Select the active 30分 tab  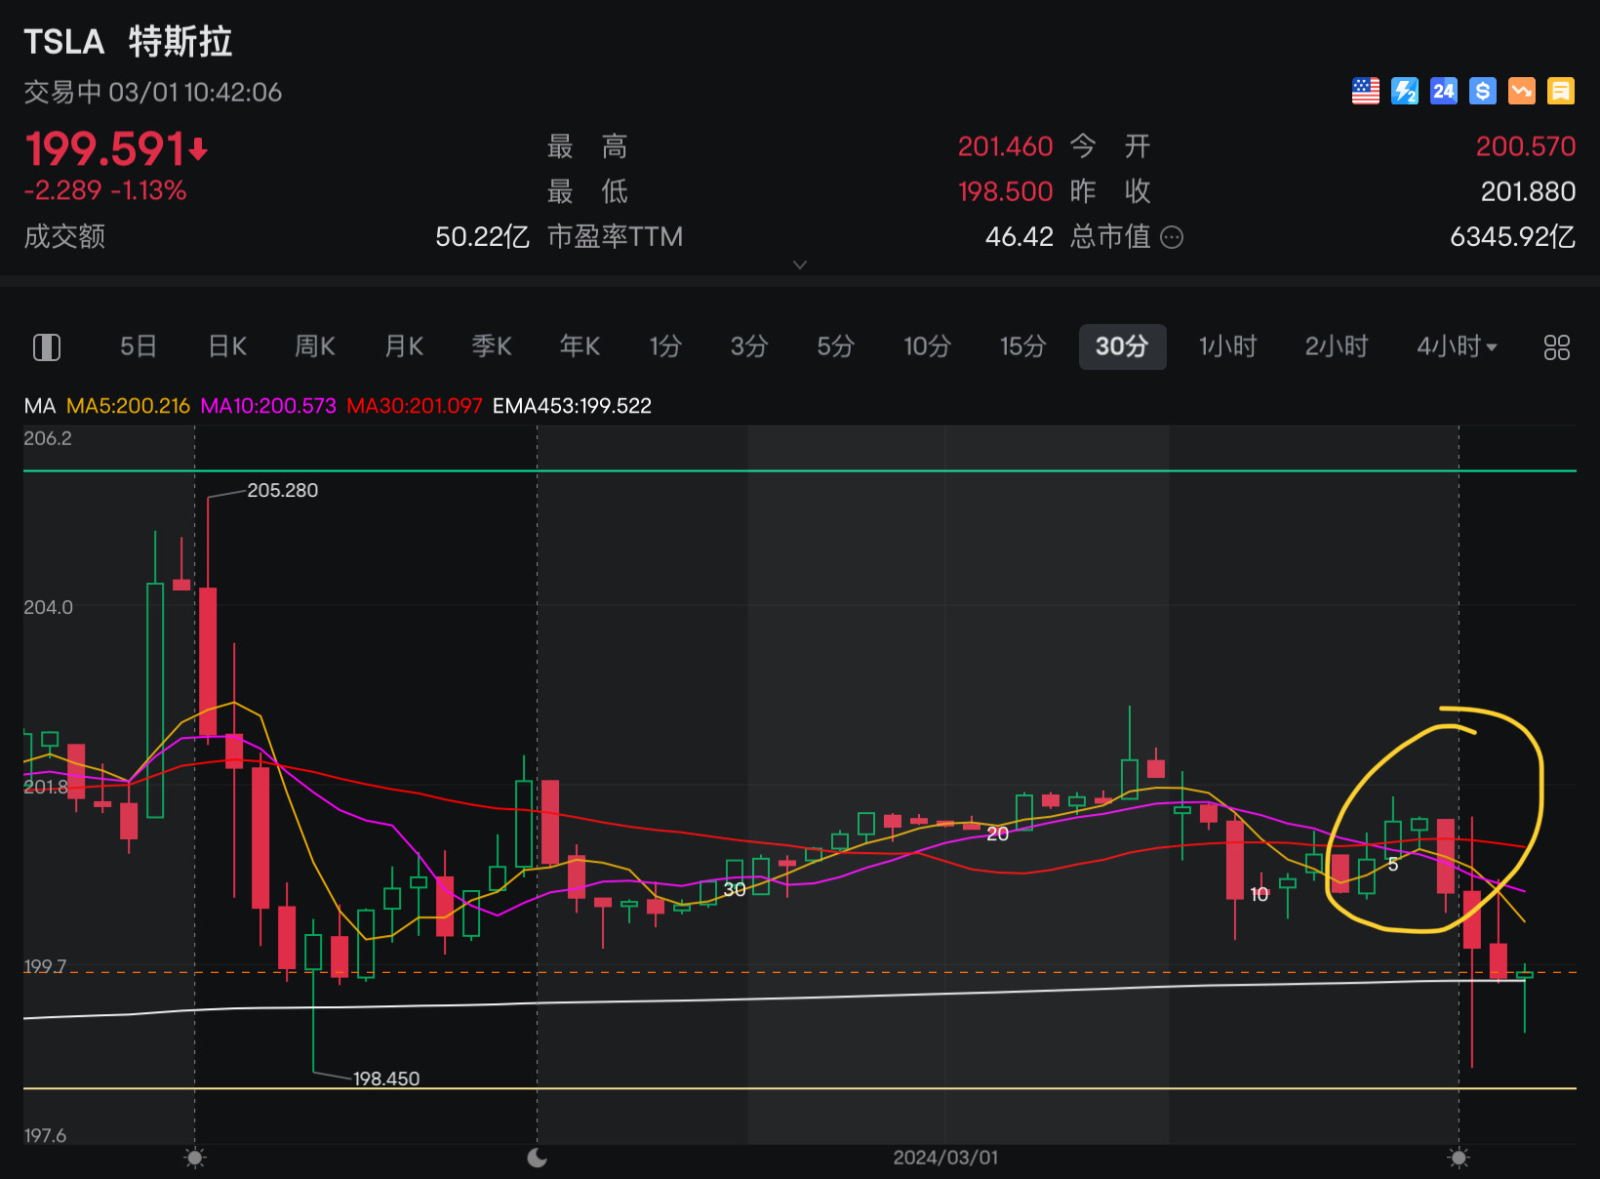[x=1122, y=347]
